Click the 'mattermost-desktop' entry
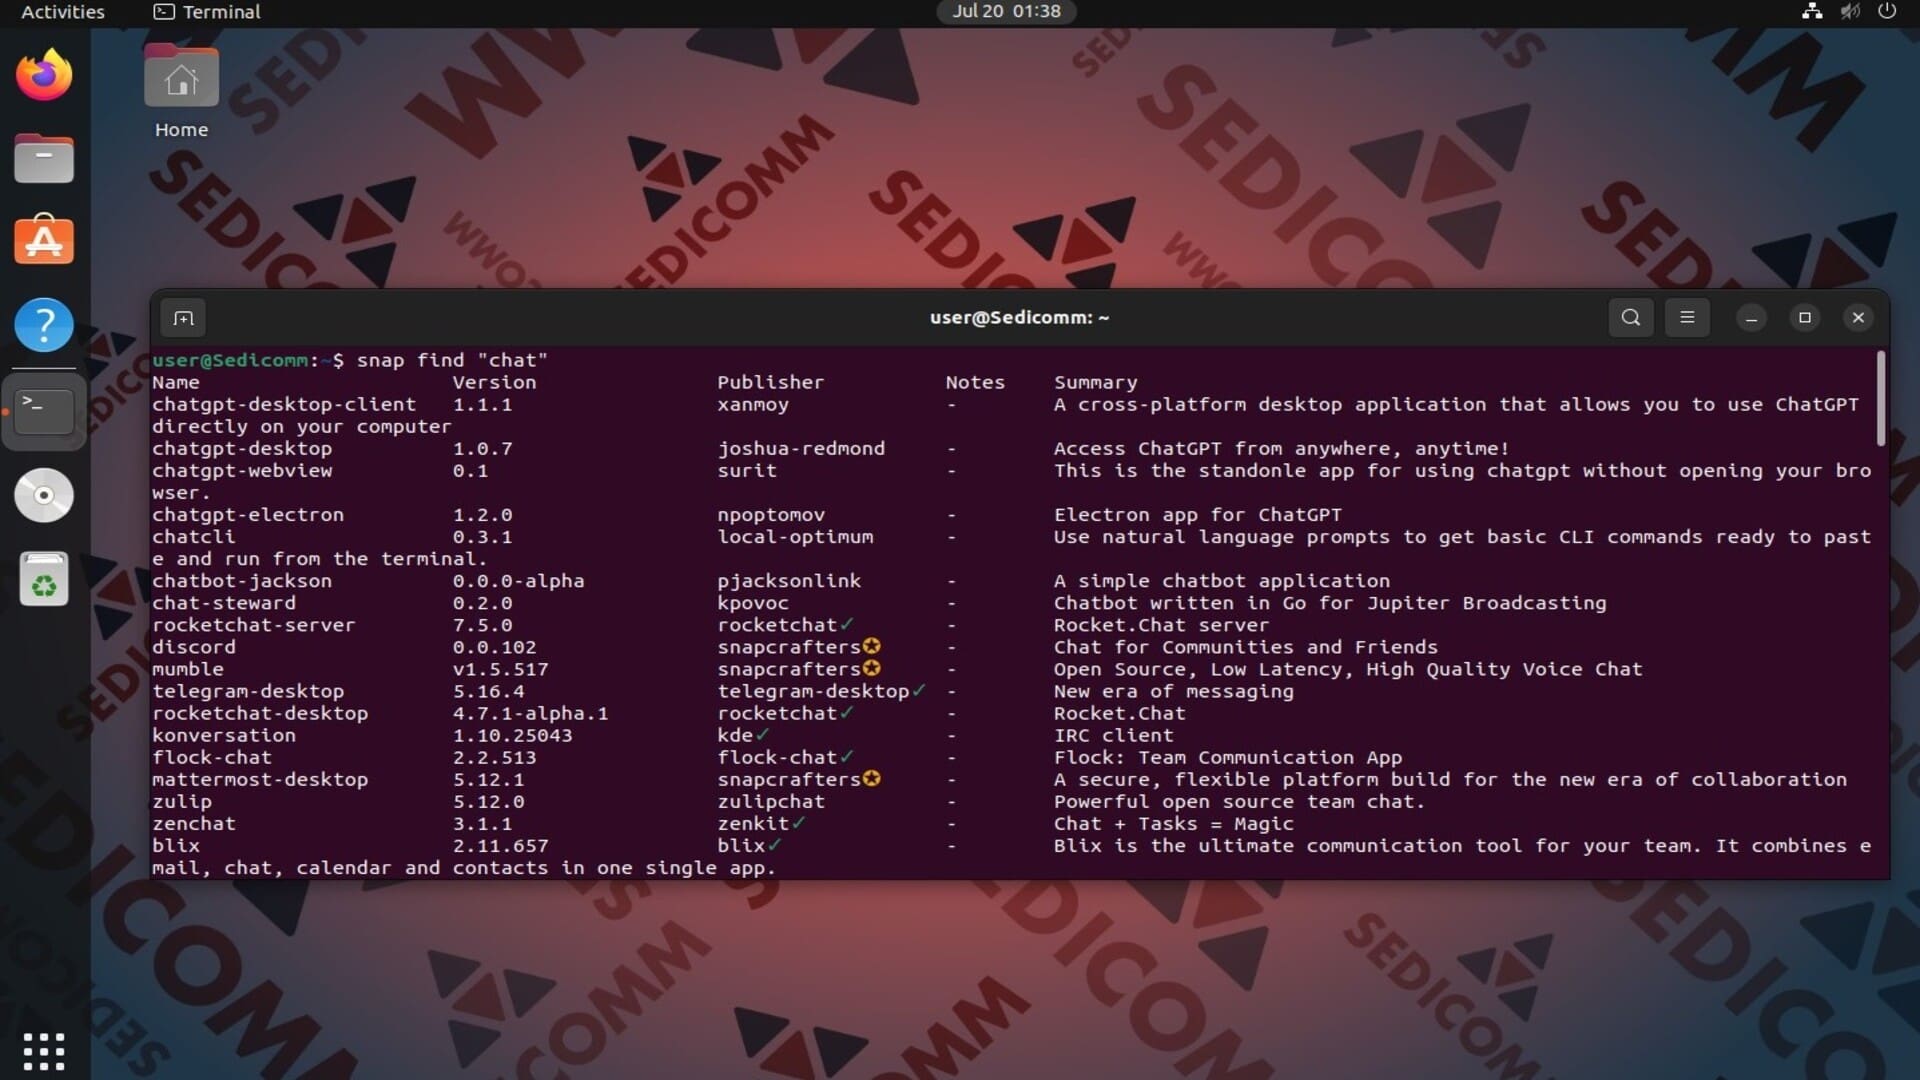1920x1080 pixels. click(x=260, y=779)
